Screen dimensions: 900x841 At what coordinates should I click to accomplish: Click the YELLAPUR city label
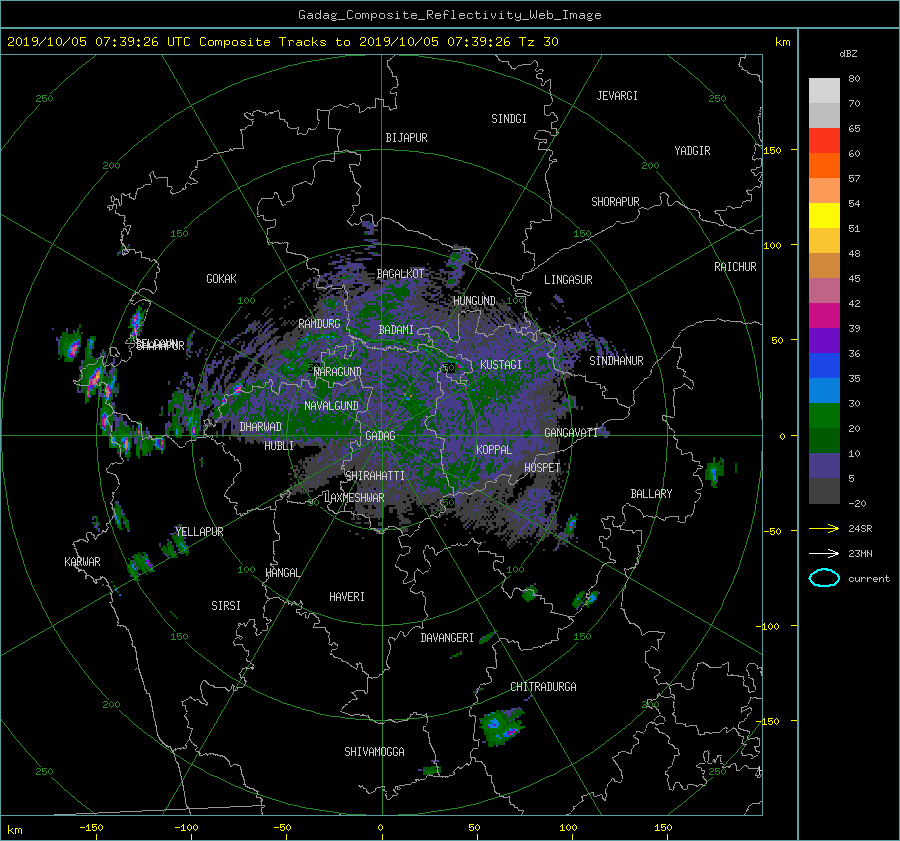click(x=199, y=532)
